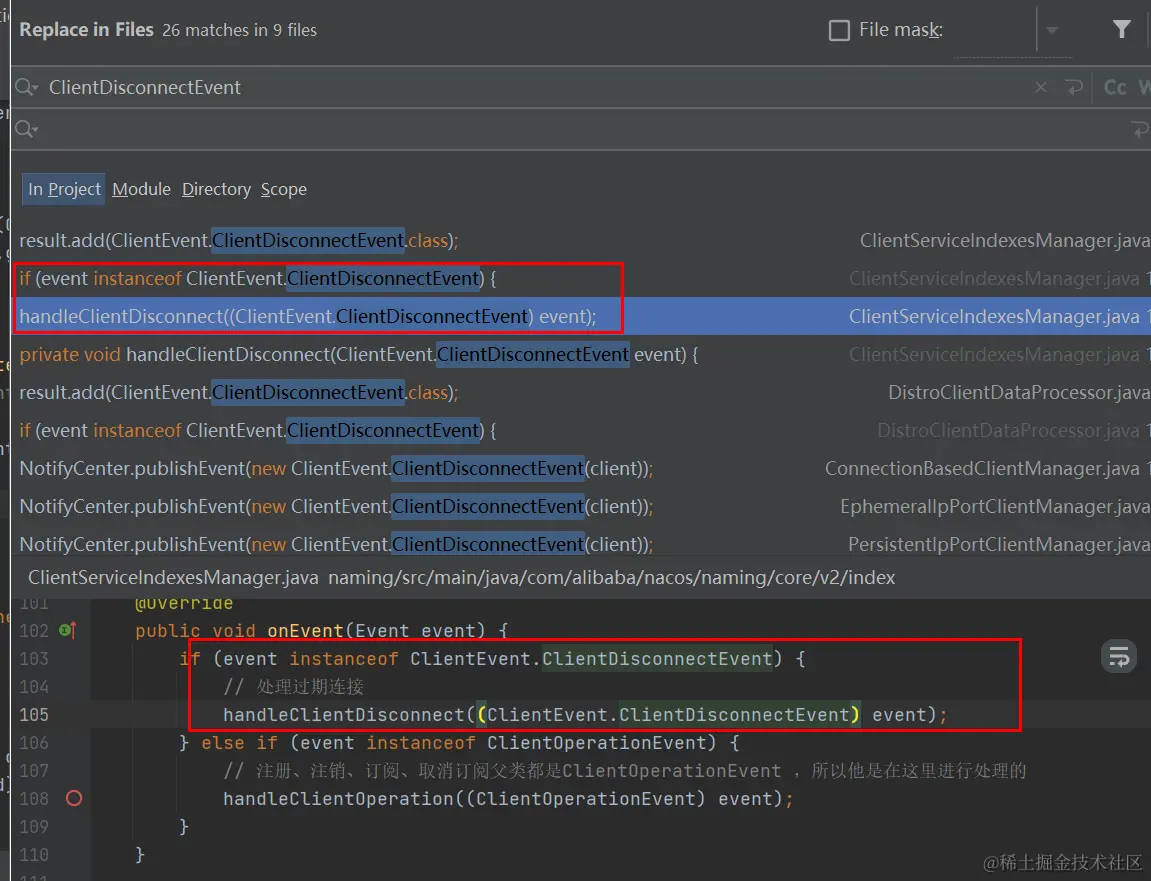Click the Chinese comment on line 104

pos(294,686)
